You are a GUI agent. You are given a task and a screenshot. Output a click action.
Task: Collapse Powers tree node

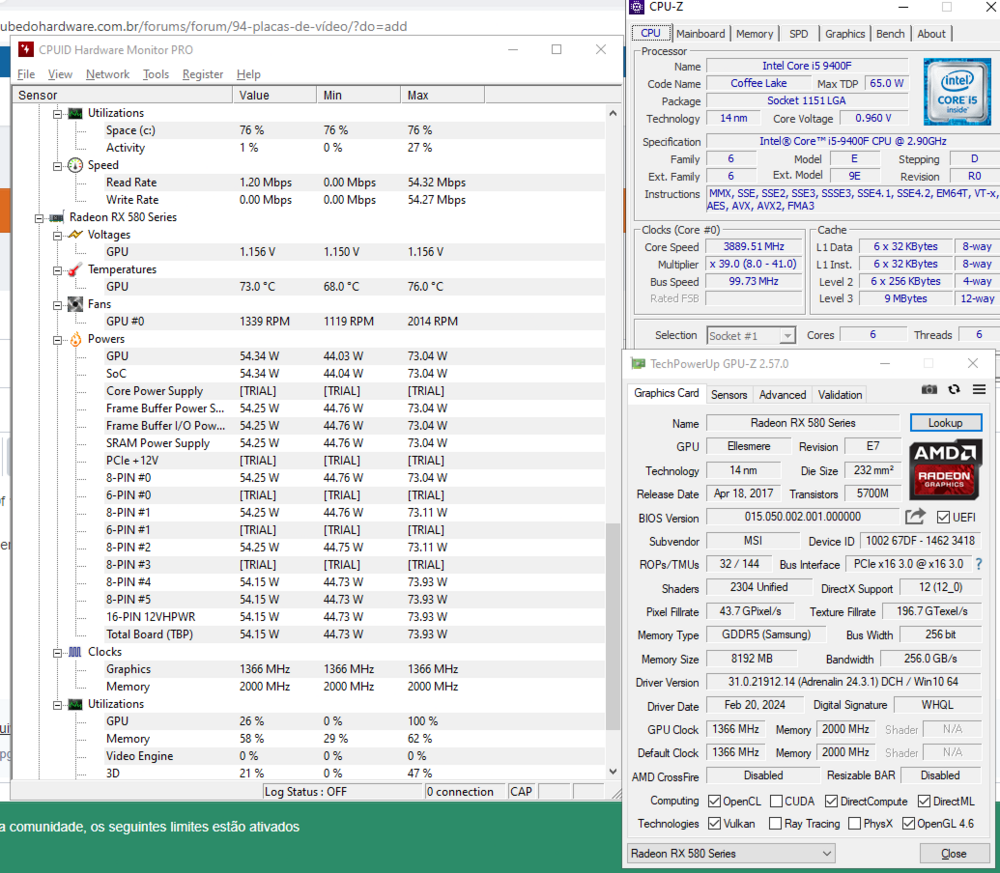[x=57, y=340]
